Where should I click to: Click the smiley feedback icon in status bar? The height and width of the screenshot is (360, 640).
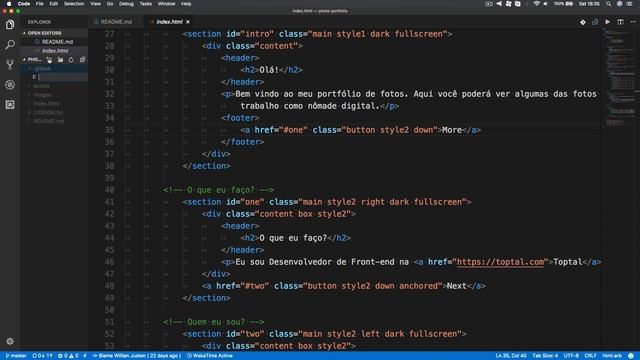[631, 356]
